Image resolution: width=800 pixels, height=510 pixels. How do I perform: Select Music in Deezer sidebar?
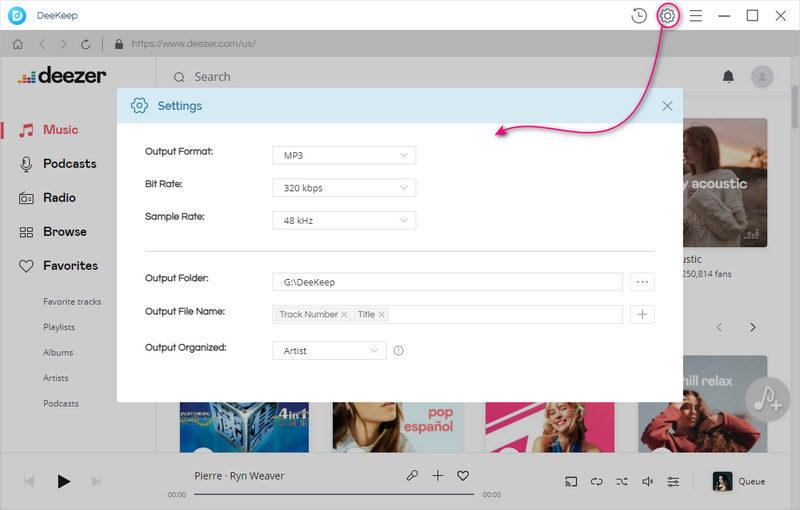(48, 130)
